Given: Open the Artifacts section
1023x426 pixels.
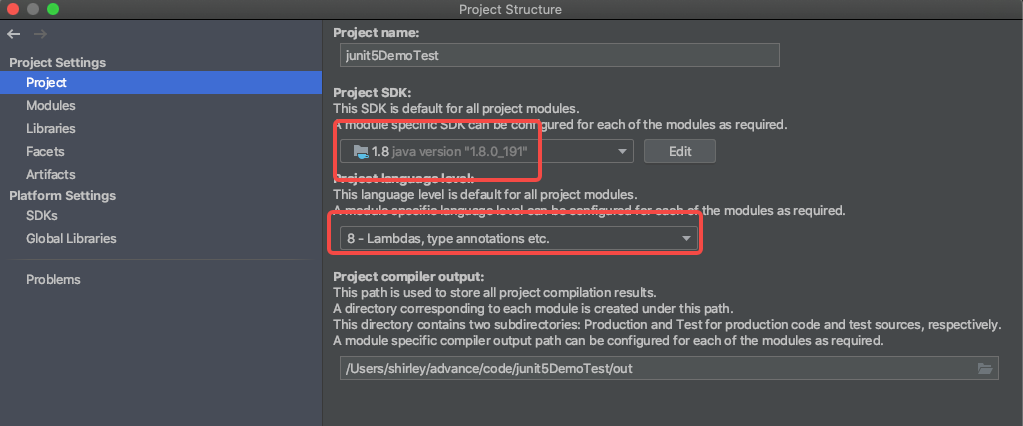Looking at the screenshot, I should coord(51,175).
